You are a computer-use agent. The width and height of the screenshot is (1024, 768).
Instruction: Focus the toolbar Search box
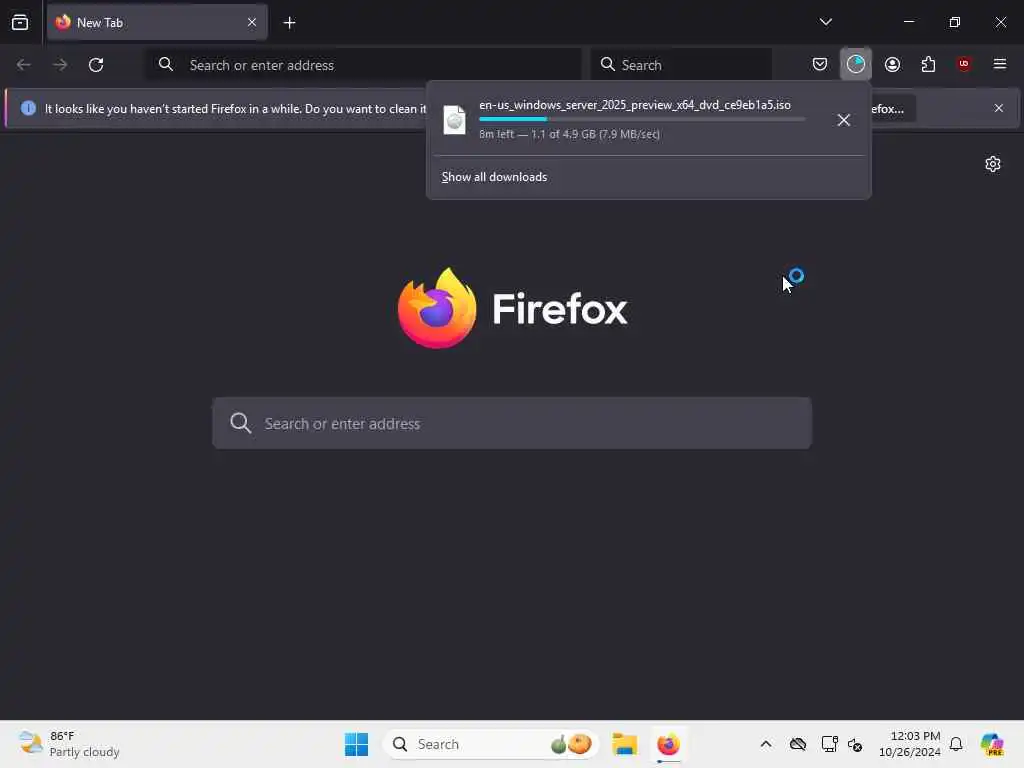pyautogui.click(x=680, y=65)
